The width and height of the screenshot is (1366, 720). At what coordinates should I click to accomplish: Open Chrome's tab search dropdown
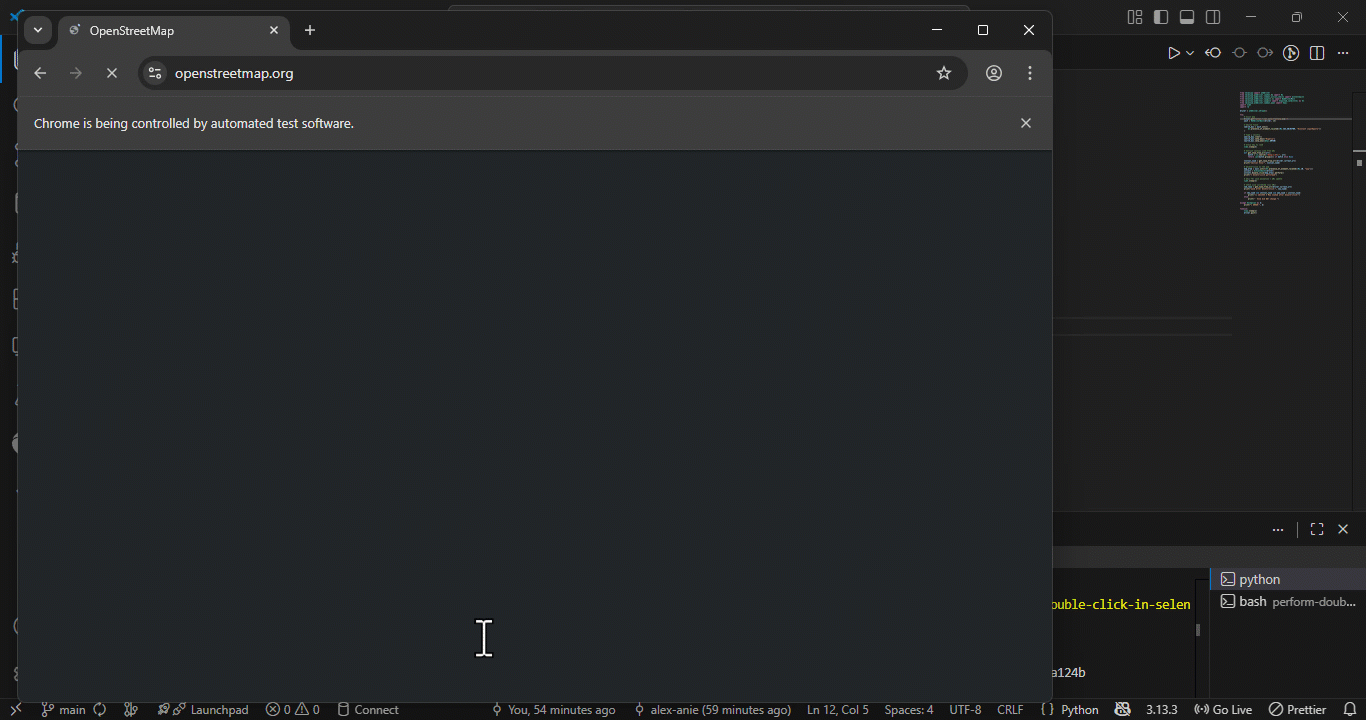(x=37, y=30)
